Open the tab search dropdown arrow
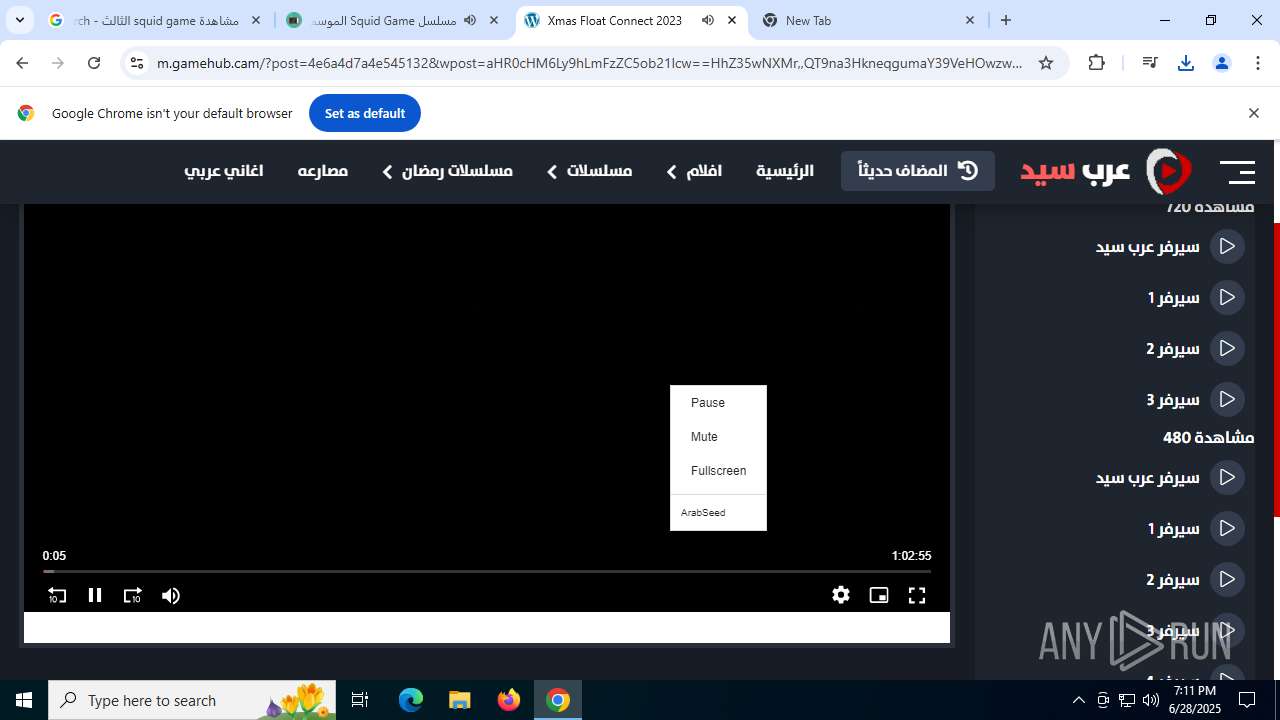The width and height of the screenshot is (1280, 720). tap(19, 20)
